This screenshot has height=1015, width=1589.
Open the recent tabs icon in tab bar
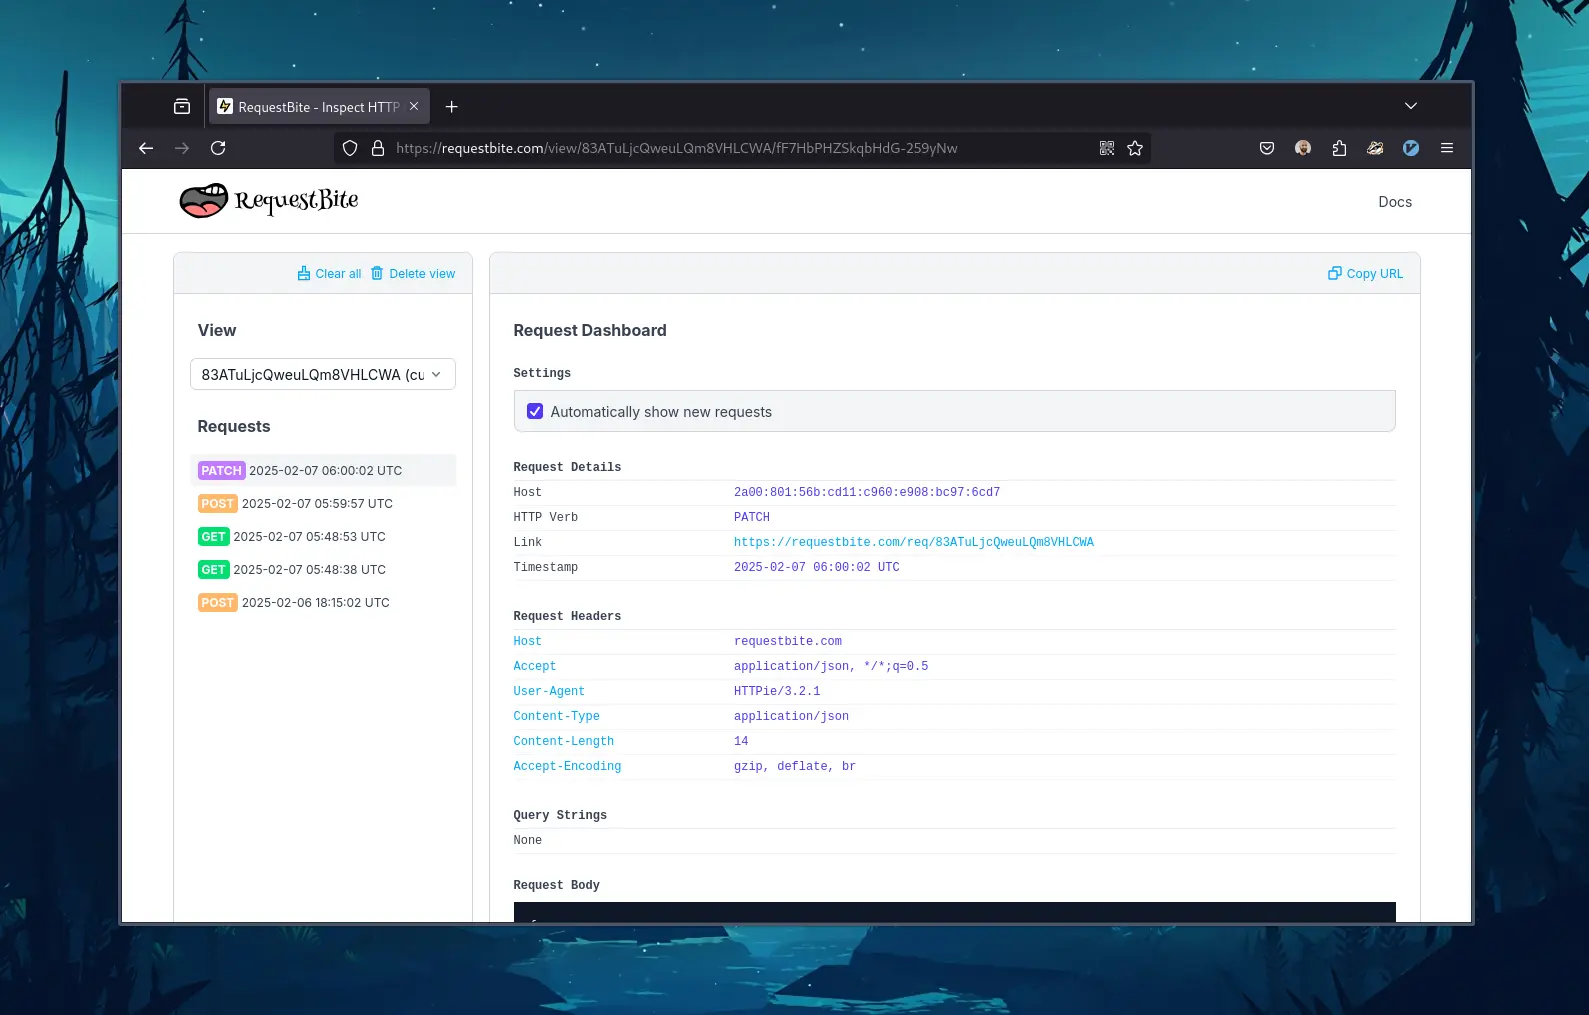click(182, 106)
